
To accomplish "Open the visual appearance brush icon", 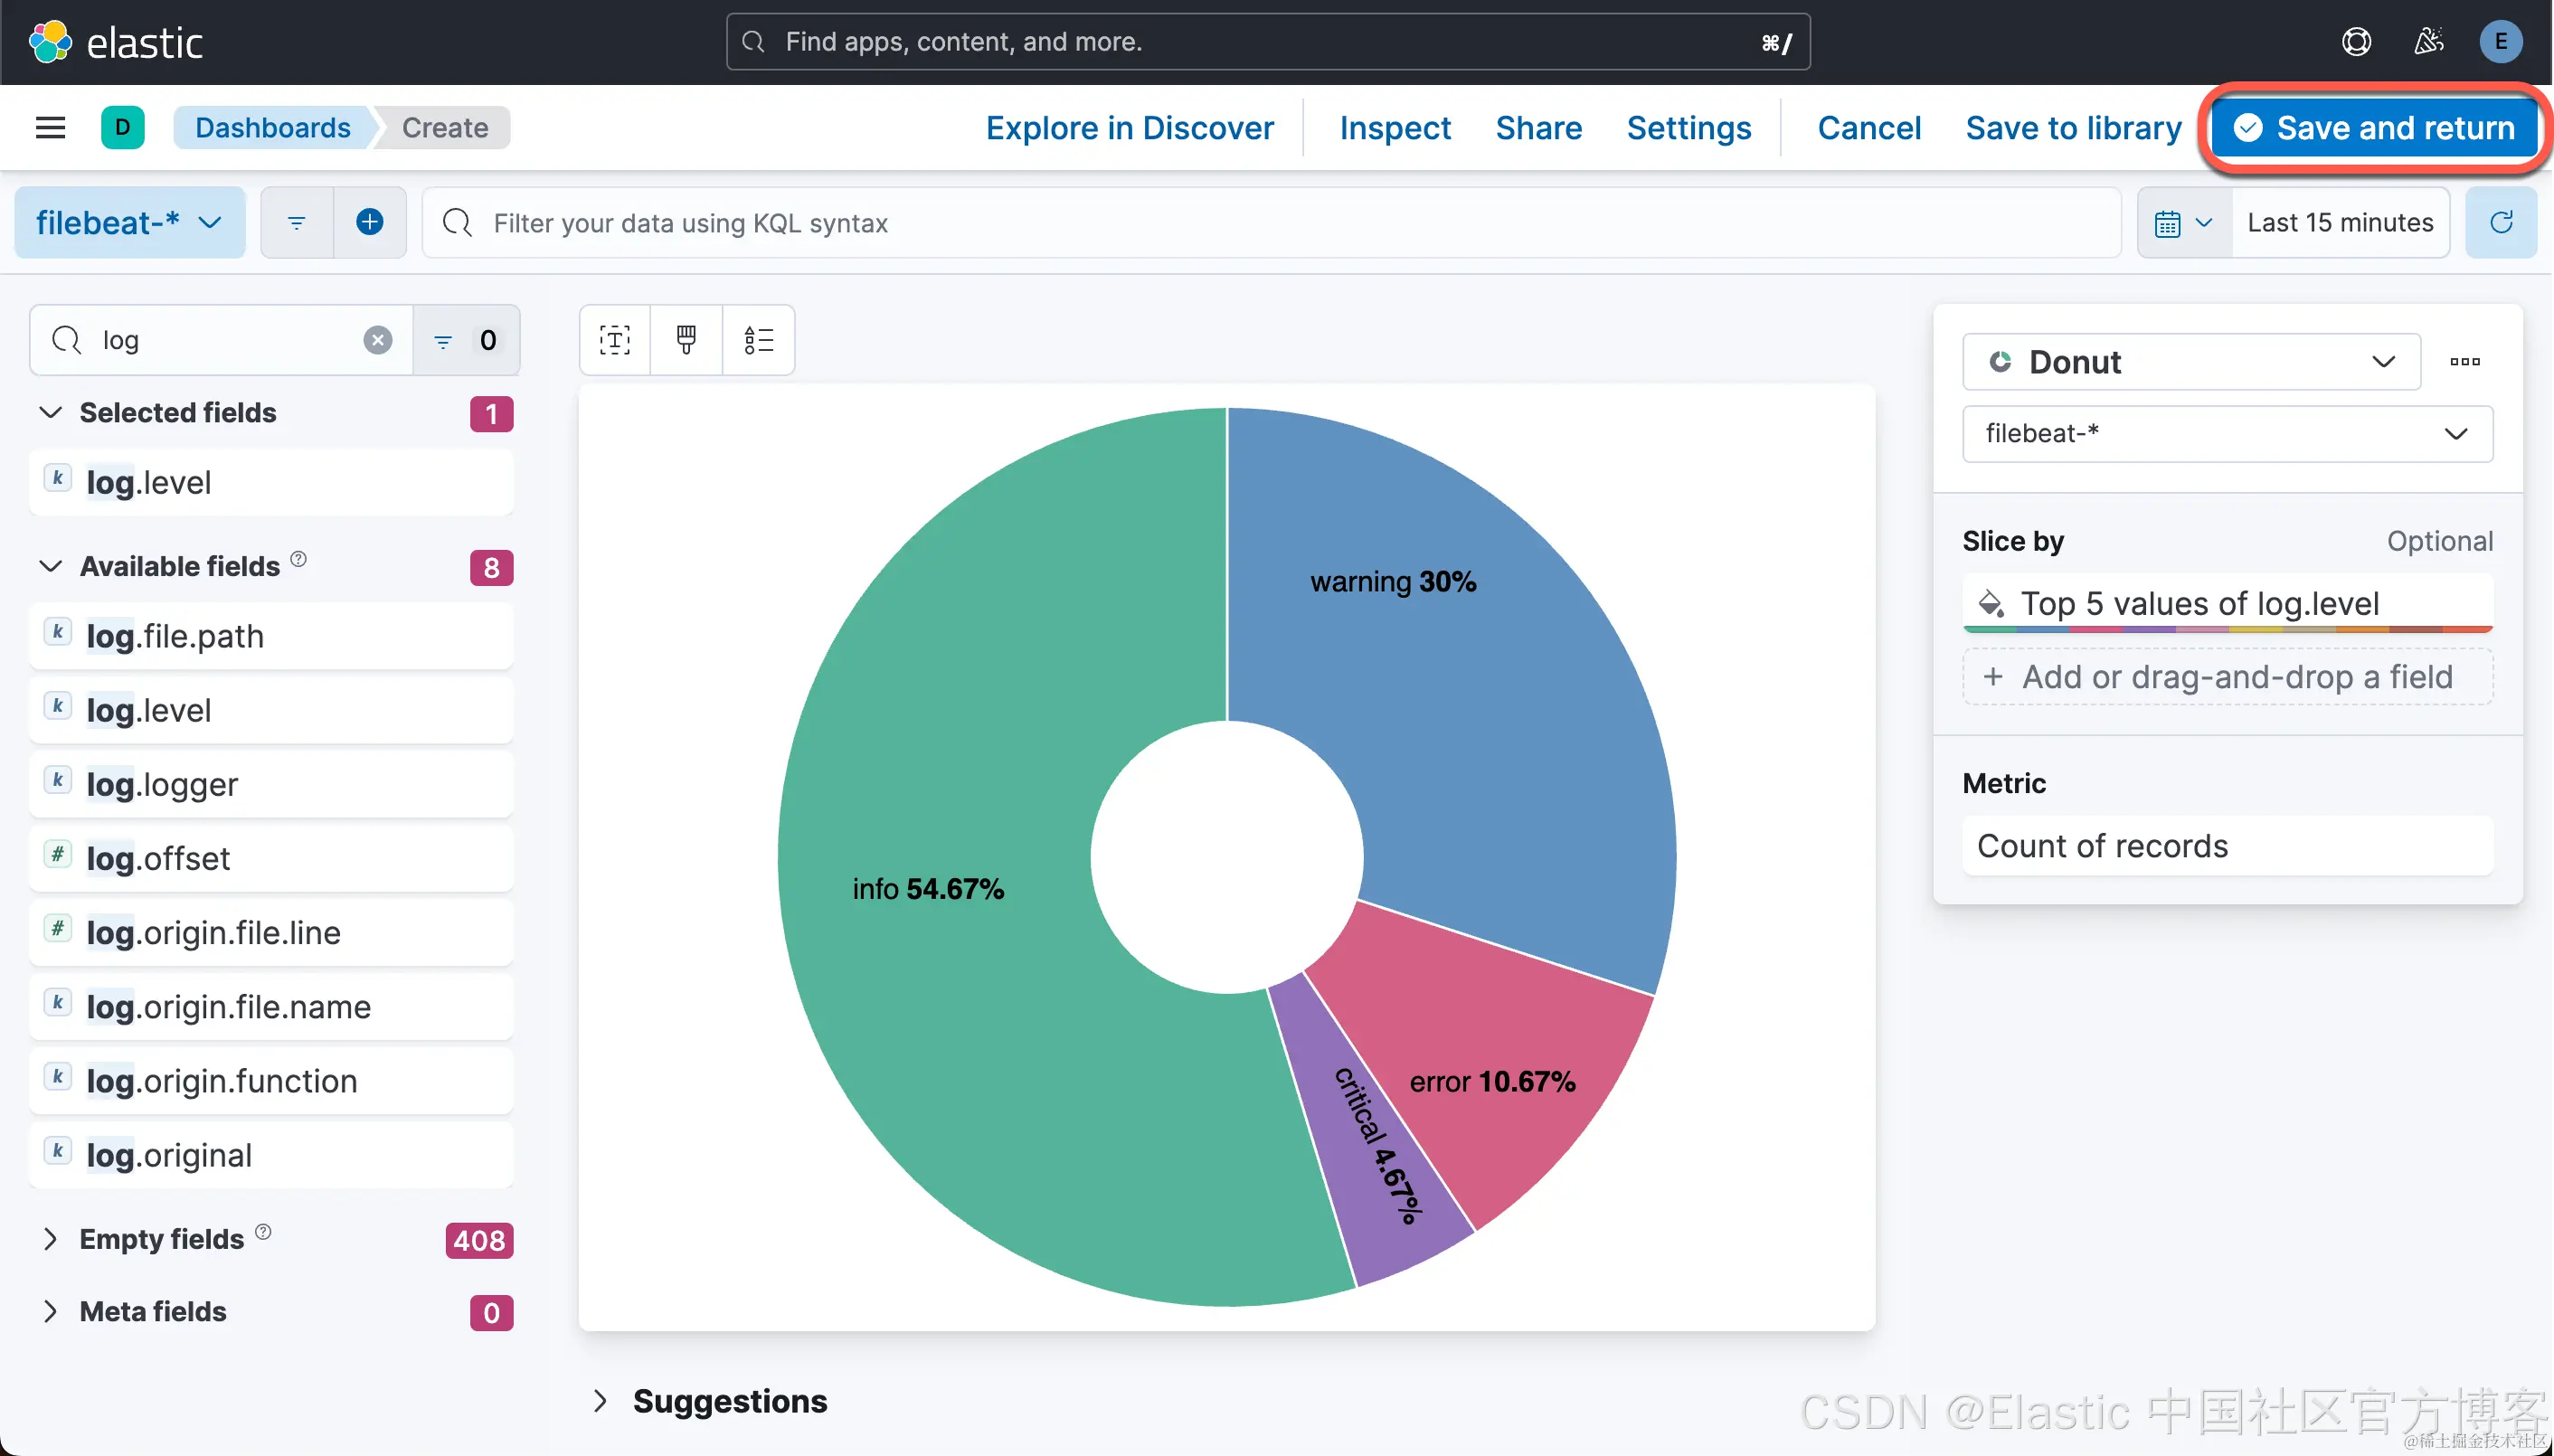I will click(686, 341).
